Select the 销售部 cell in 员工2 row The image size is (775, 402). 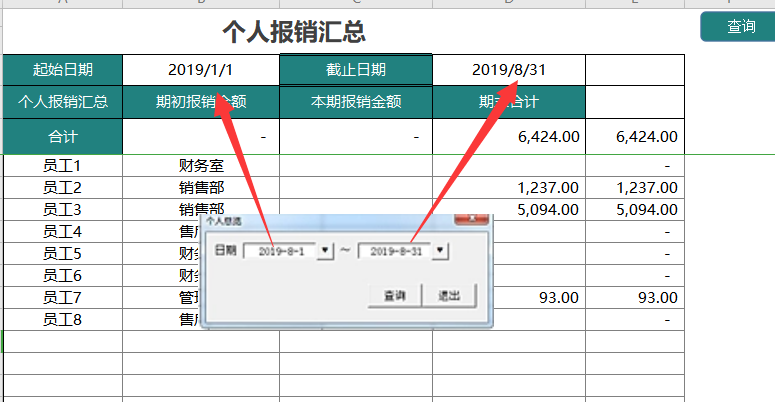coord(201,188)
